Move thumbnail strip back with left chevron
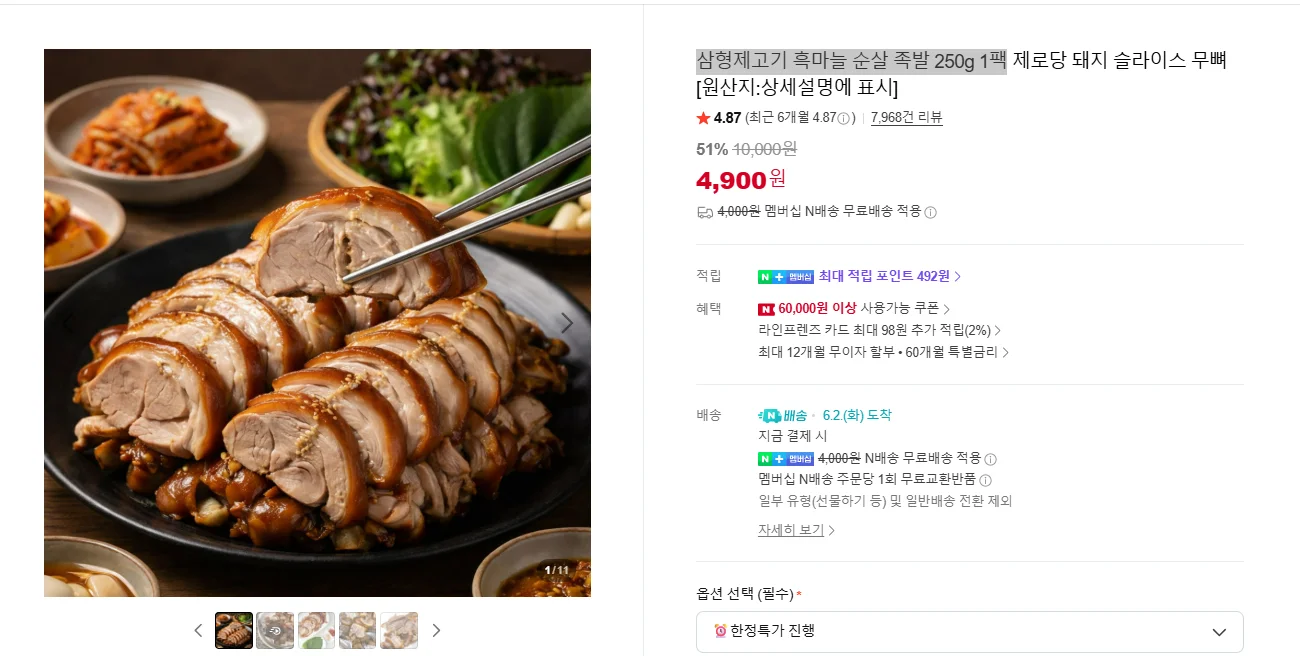1300x656 pixels. click(198, 630)
